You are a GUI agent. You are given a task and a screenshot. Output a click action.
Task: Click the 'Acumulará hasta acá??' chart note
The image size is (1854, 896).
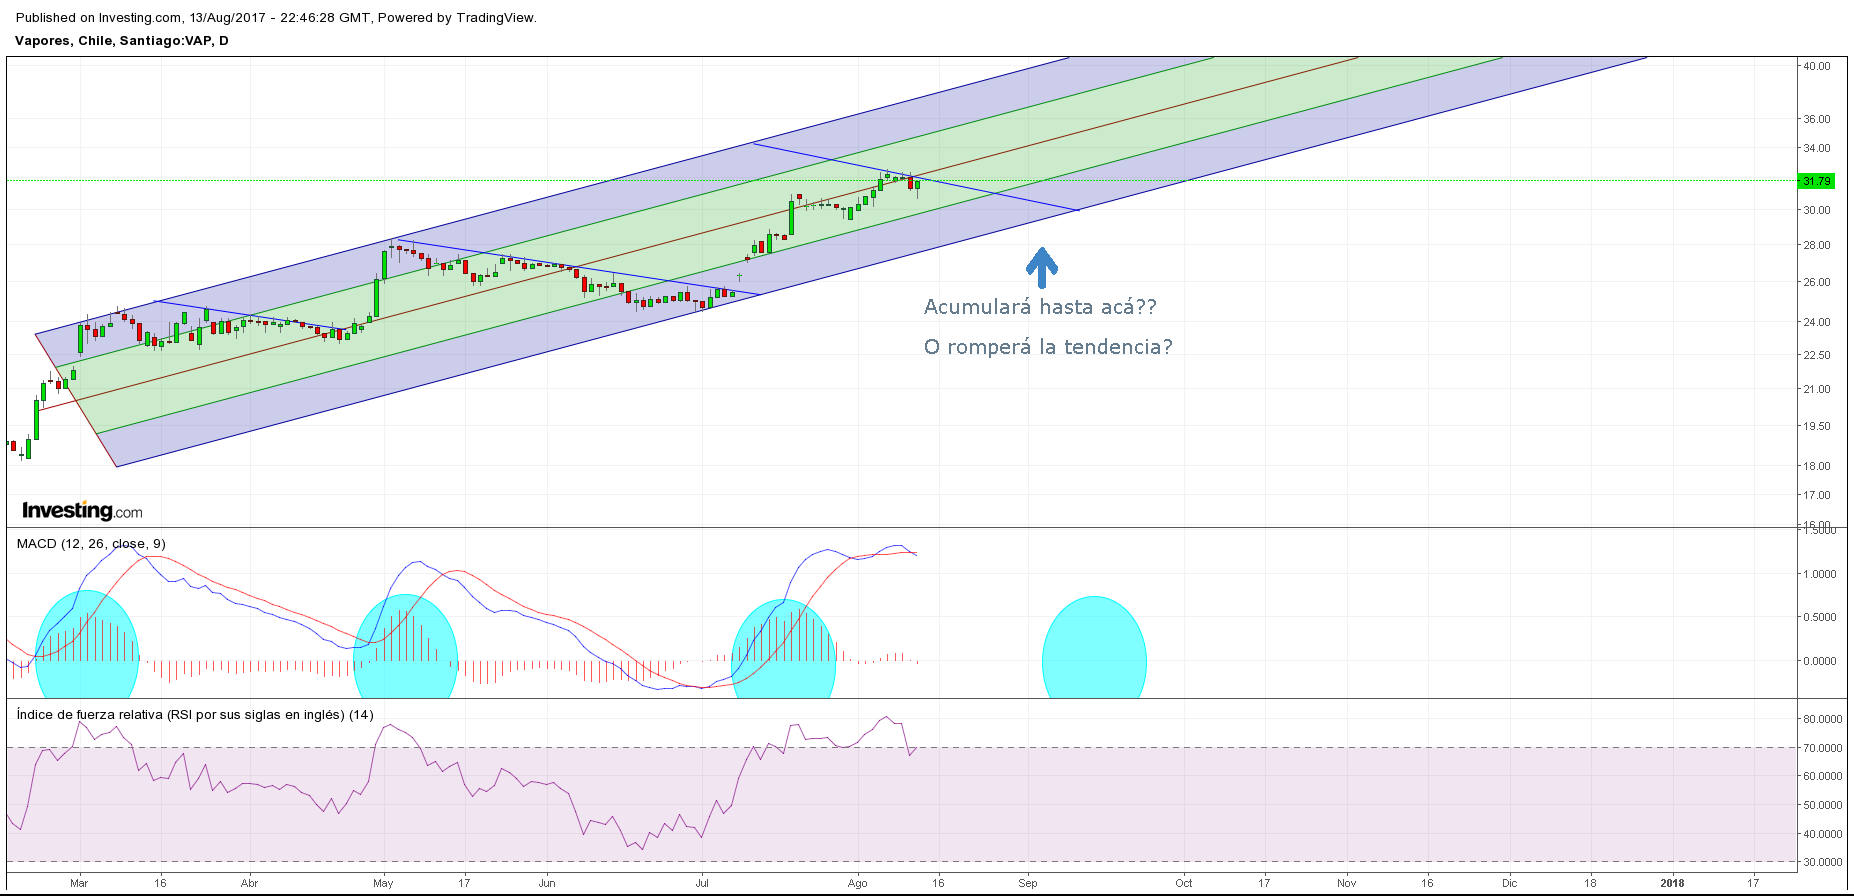pos(1040,307)
